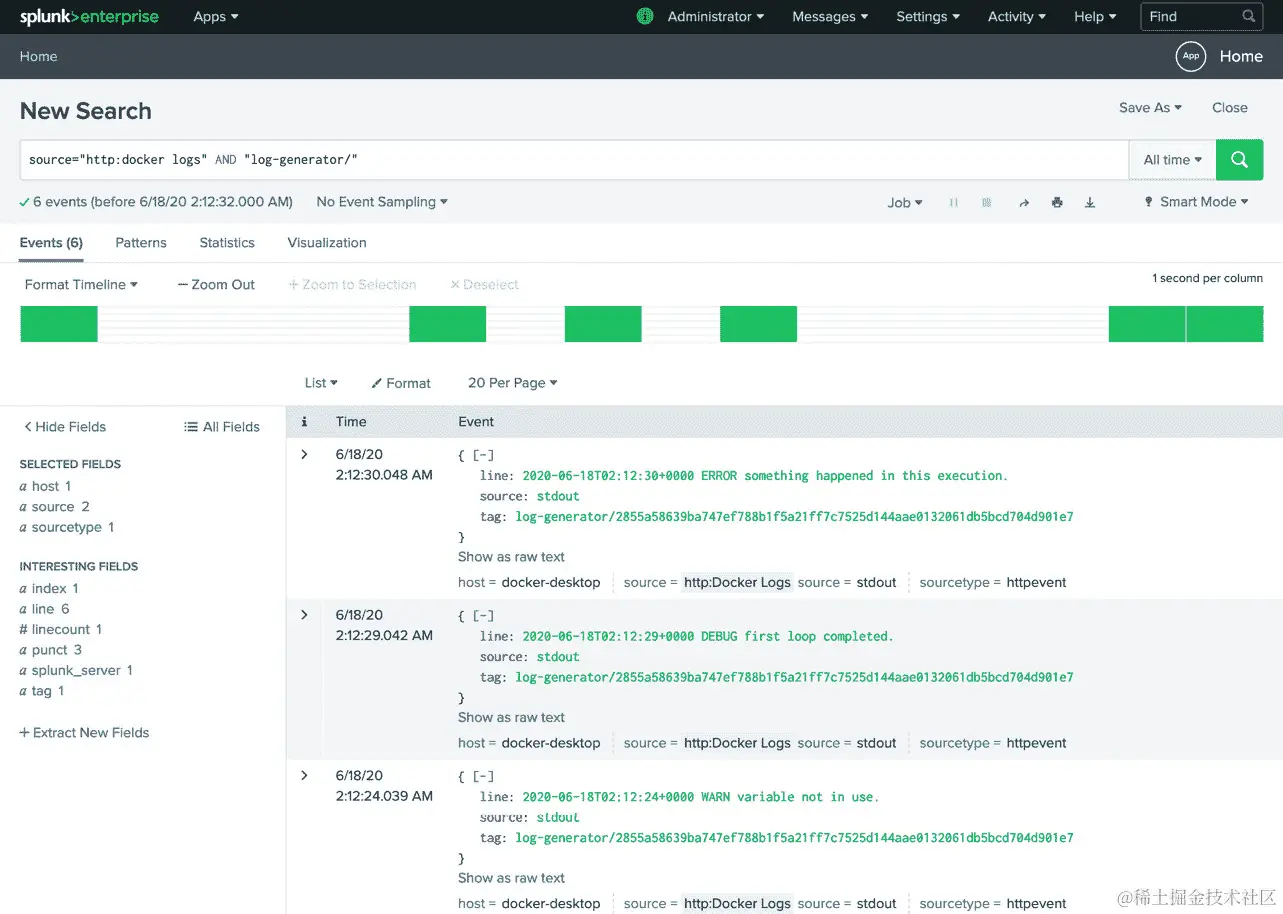Click the splunk enterprise logo
The height and width of the screenshot is (914, 1283).
88,16
